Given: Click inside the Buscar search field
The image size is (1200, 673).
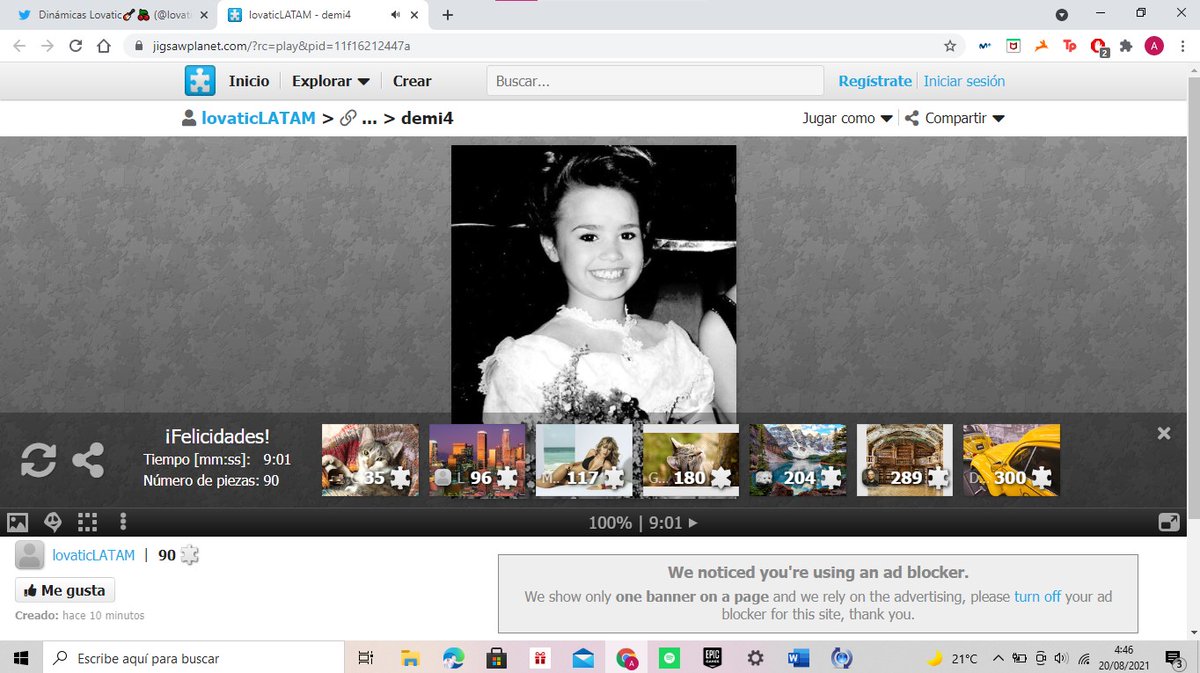Looking at the screenshot, I should coord(655,81).
